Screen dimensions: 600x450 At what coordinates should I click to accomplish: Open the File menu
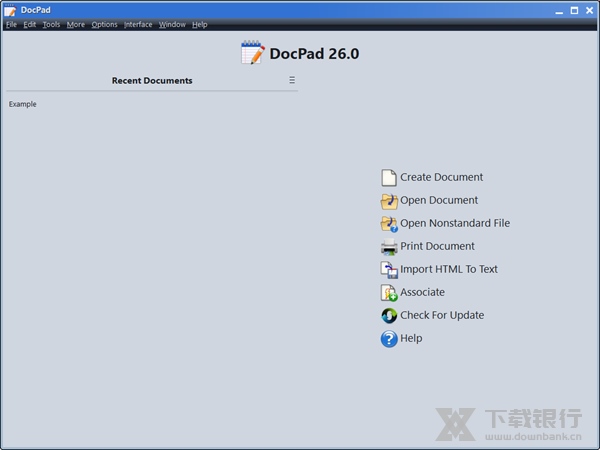point(11,25)
